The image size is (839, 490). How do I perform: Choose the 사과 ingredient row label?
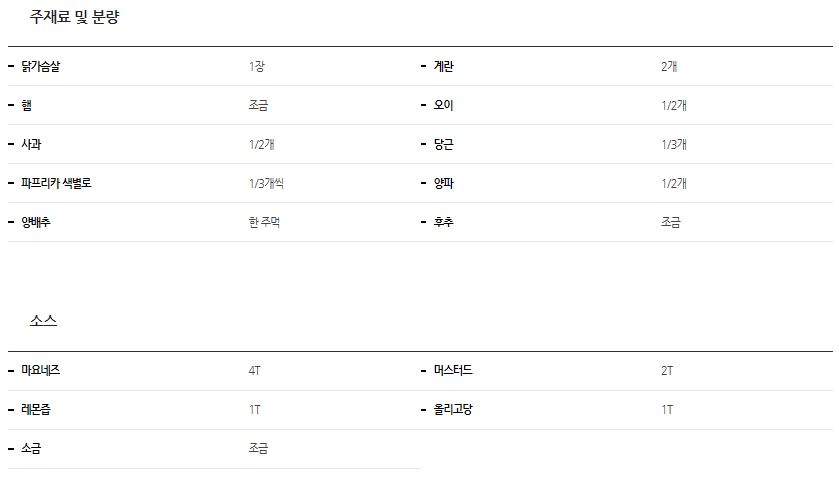(x=32, y=144)
